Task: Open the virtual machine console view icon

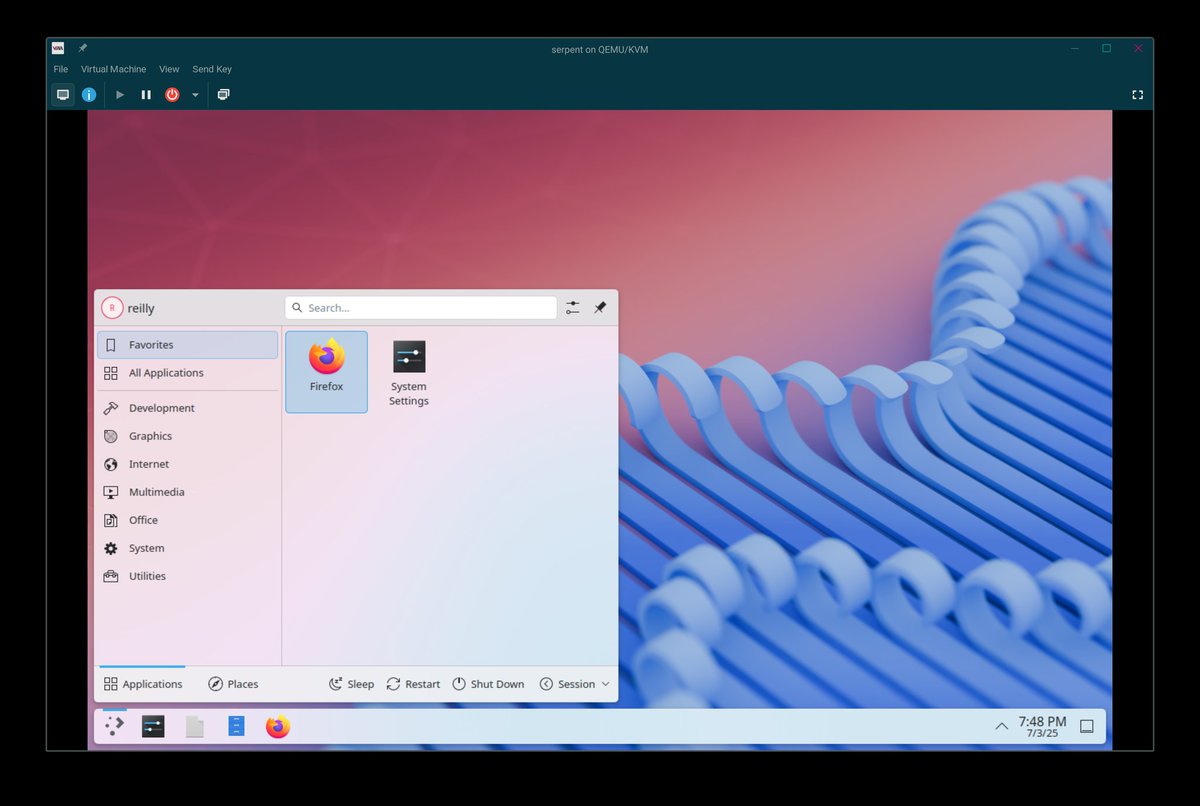Action: coord(63,94)
